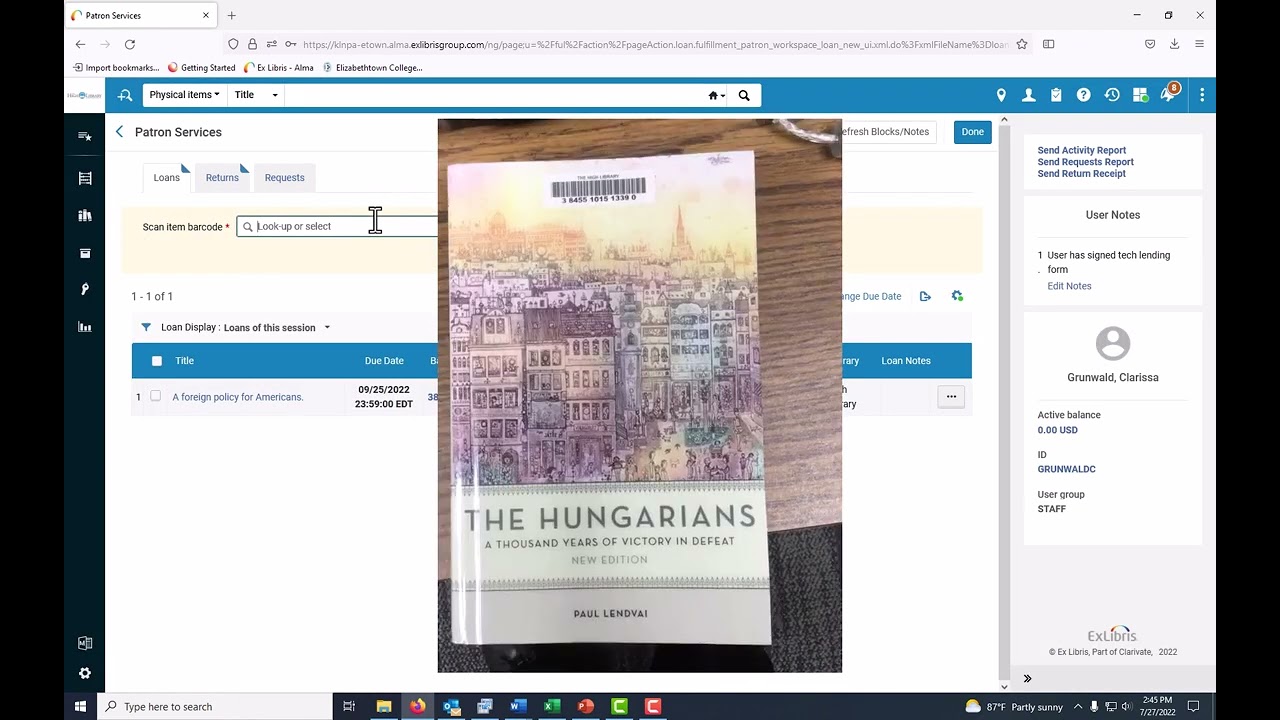Click the GRUNWALDC user ID link
Screen dimensions: 1280x720
[x=1067, y=469]
